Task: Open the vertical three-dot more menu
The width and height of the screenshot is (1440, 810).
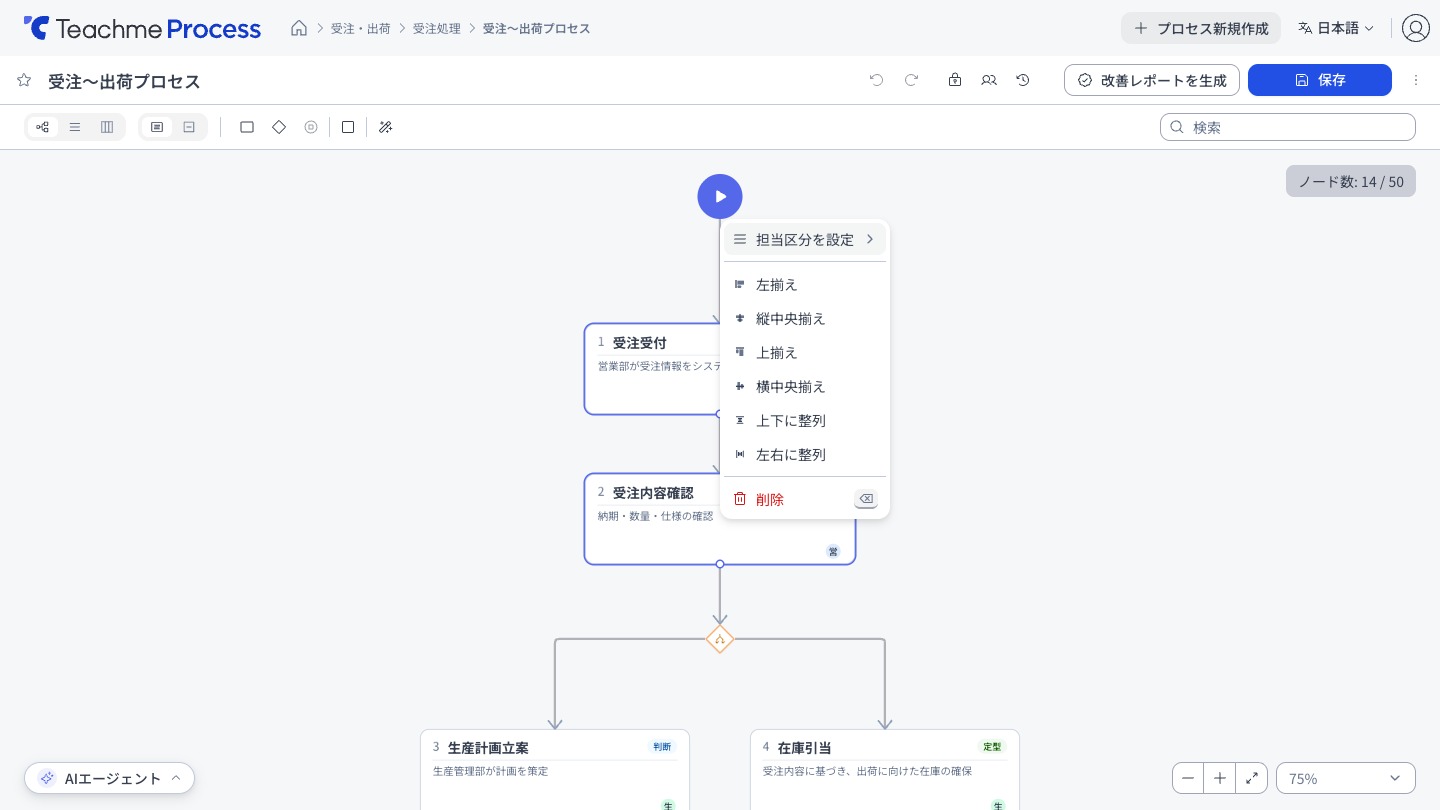Action: pos(1416,80)
